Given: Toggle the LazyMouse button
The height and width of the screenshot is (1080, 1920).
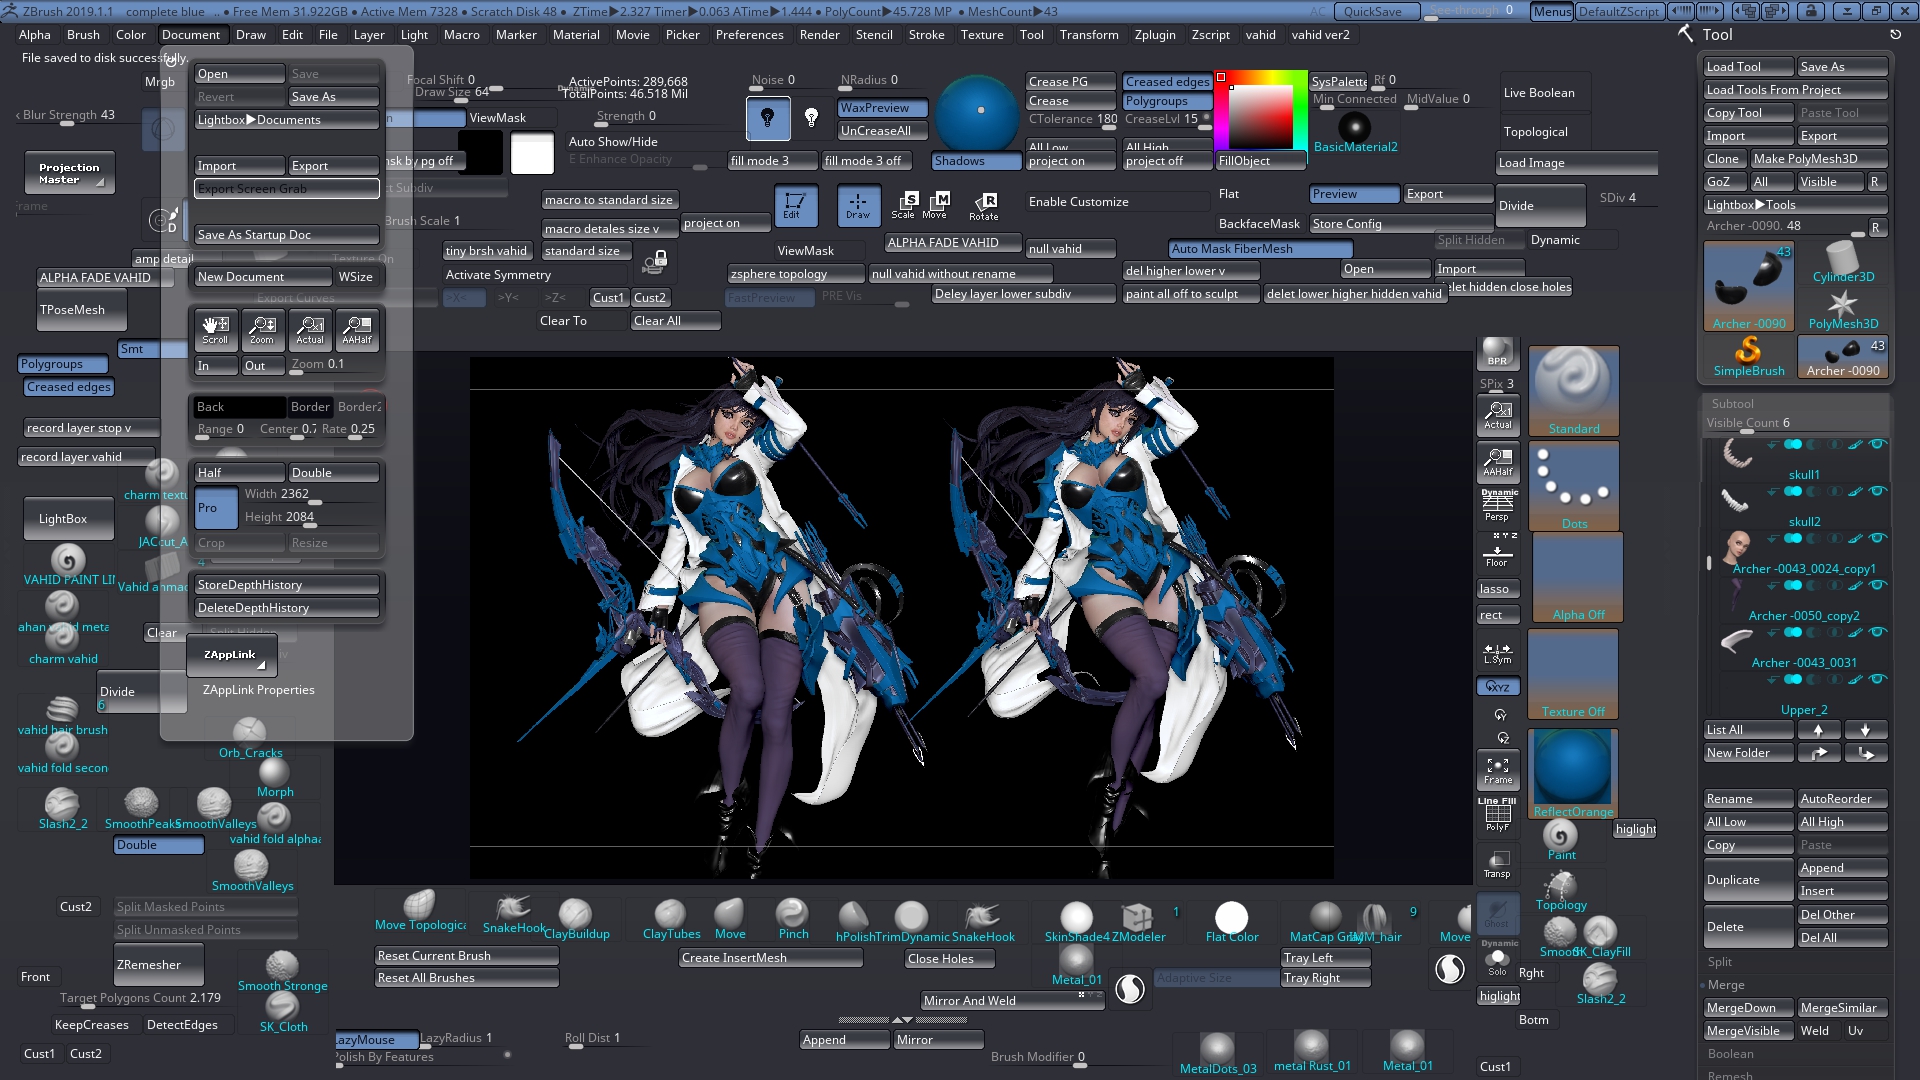Looking at the screenshot, I should coord(375,1040).
